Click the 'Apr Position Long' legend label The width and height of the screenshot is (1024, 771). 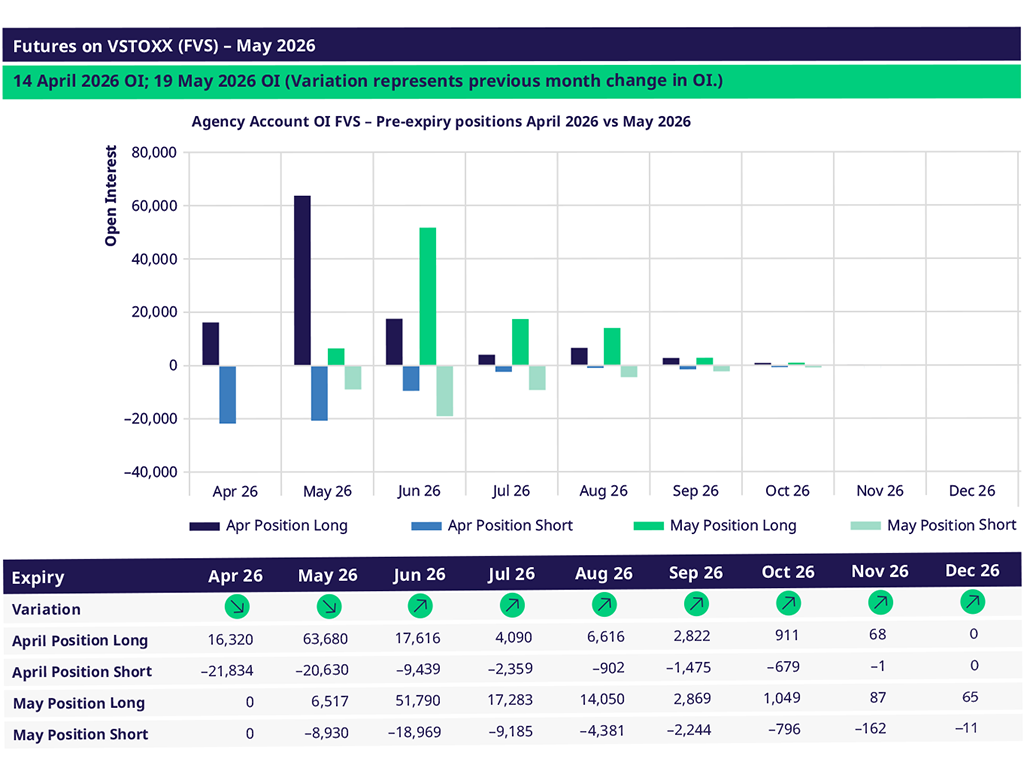pyautogui.click(x=287, y=526)
